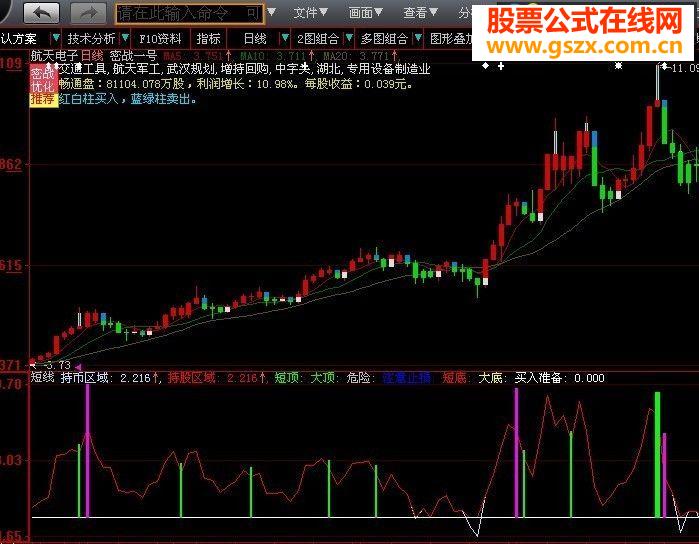
Task: Click the tallest candlestick near 11.09 peak
Action: click(657, 86)
